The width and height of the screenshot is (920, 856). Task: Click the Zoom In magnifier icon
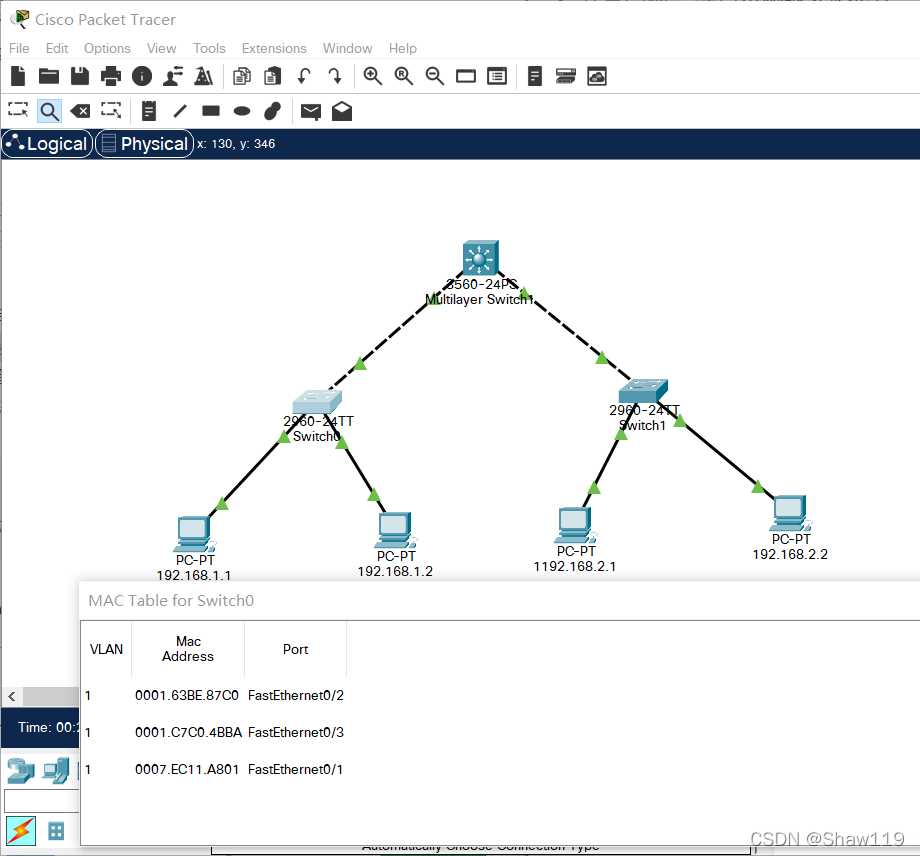373,76
